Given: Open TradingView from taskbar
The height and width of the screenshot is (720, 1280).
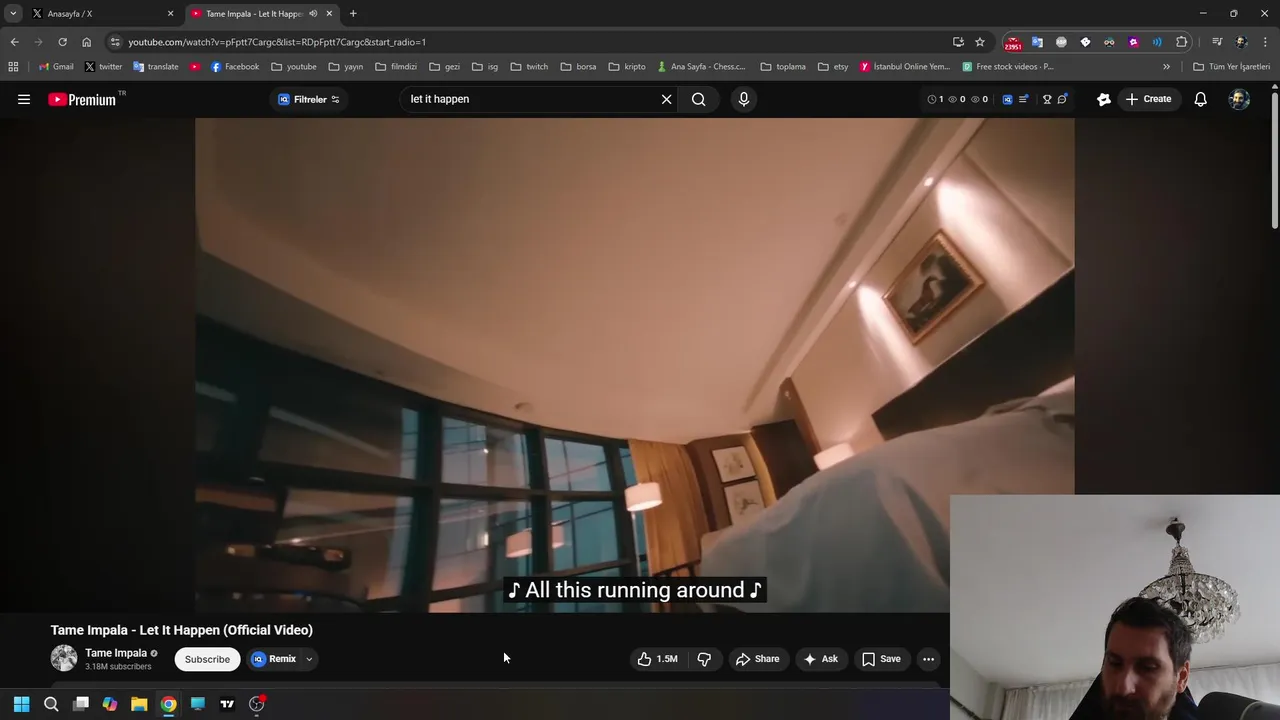Looking at the screenshot, I should [227, 704].
